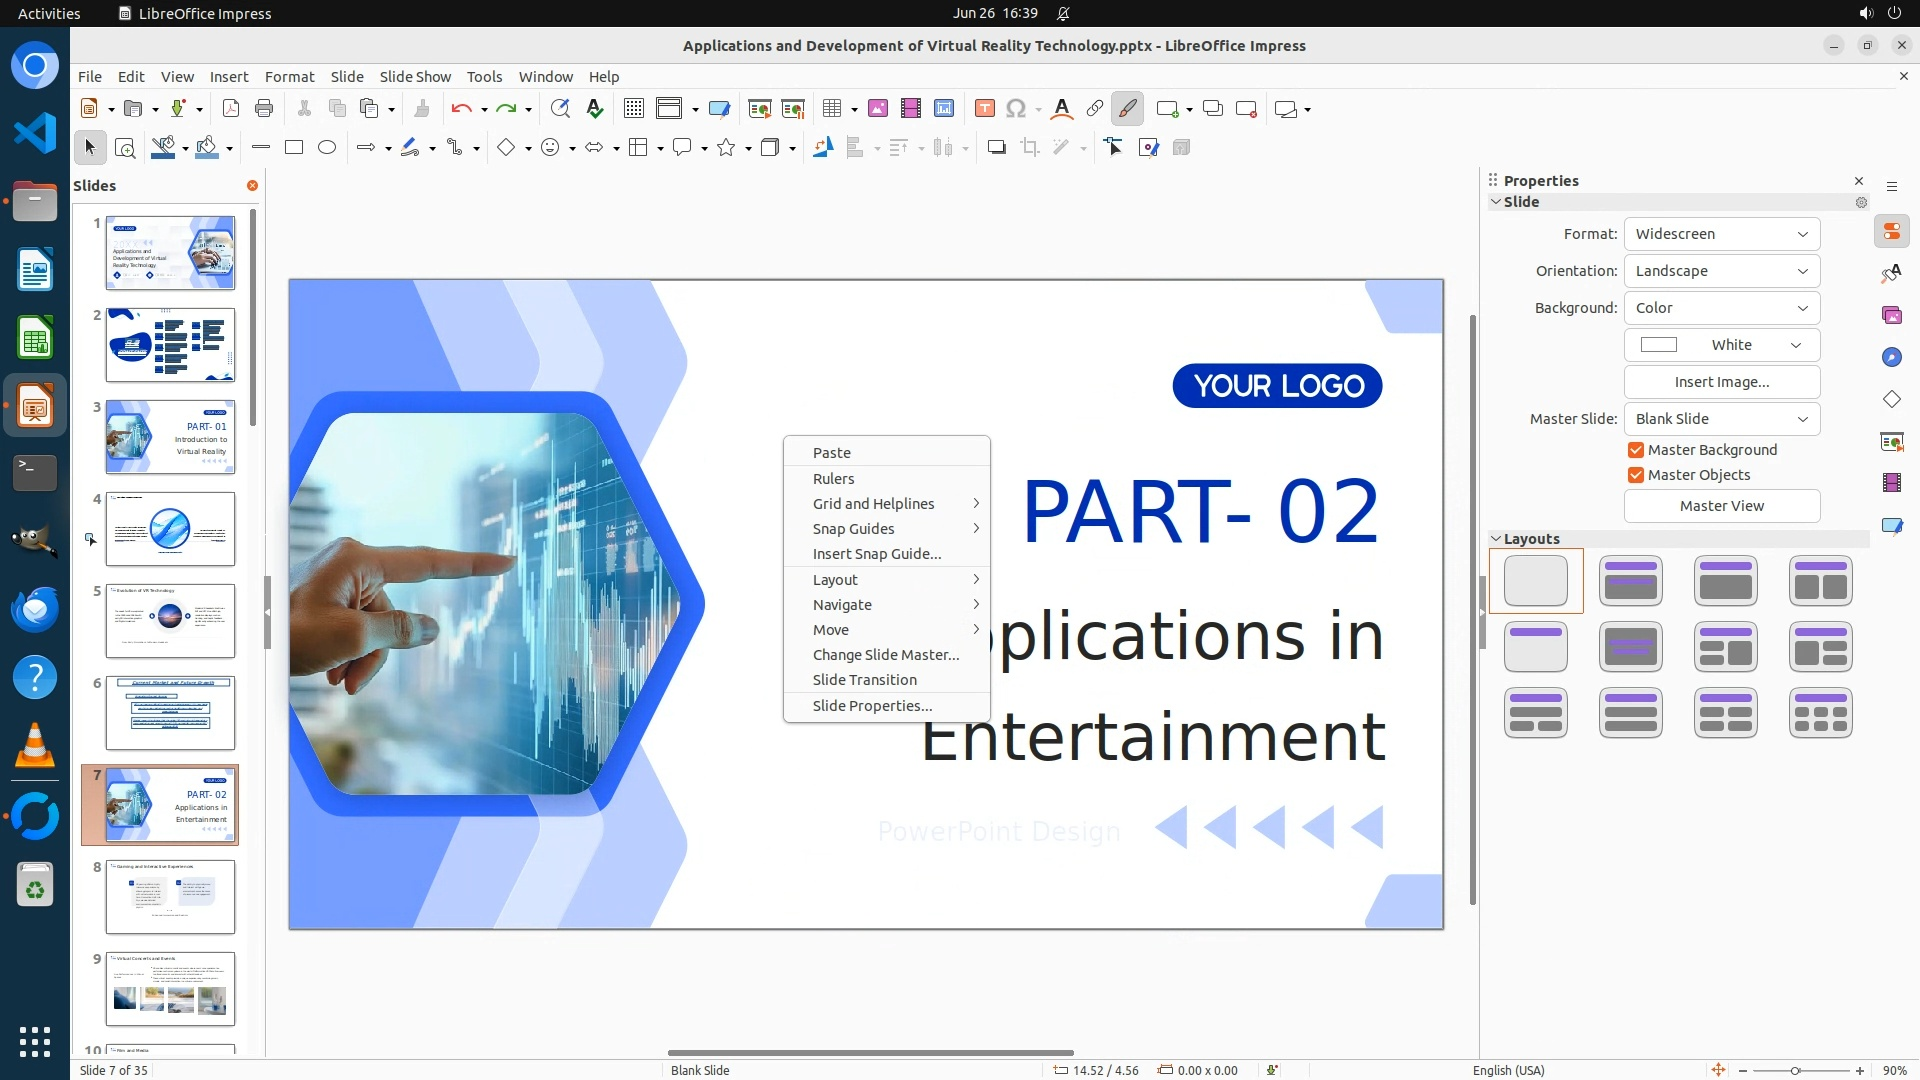This screenshot has width=1920, height=1080.
Task: Uncheck the Master Background checkbox
Action: coord(1636,450)
